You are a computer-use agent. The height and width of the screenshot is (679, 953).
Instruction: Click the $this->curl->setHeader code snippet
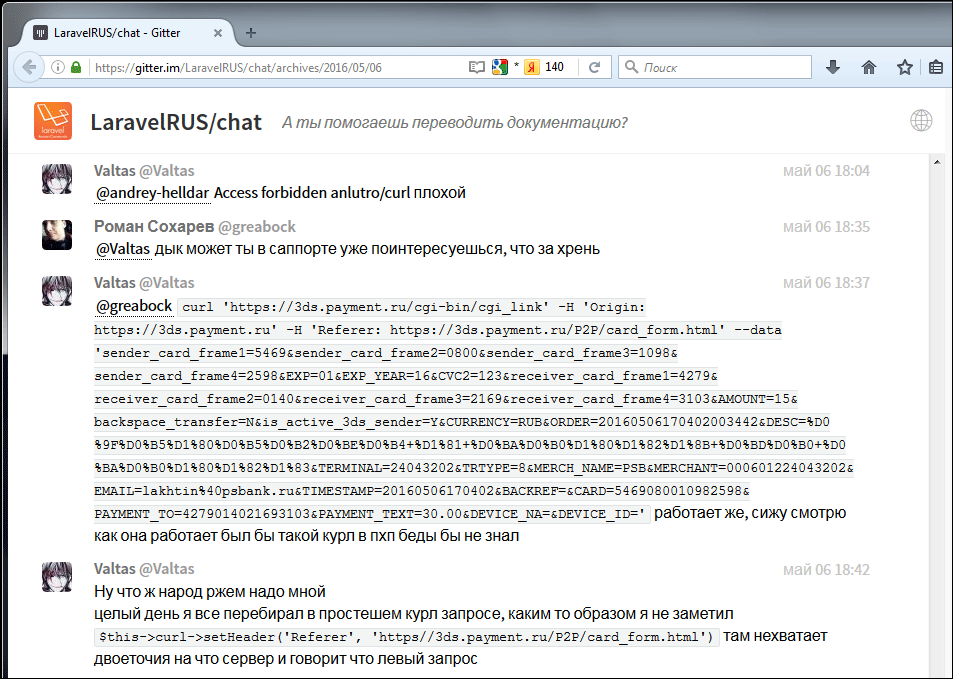pos(406,637)
